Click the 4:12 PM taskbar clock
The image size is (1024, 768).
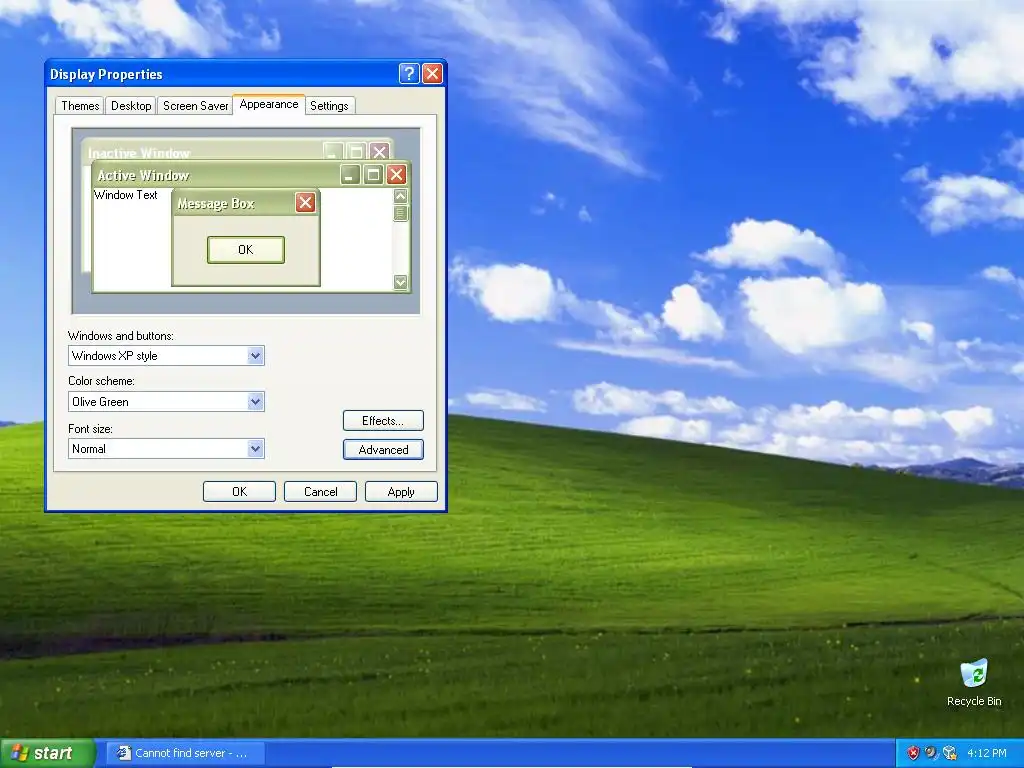(x=987, y=753)
